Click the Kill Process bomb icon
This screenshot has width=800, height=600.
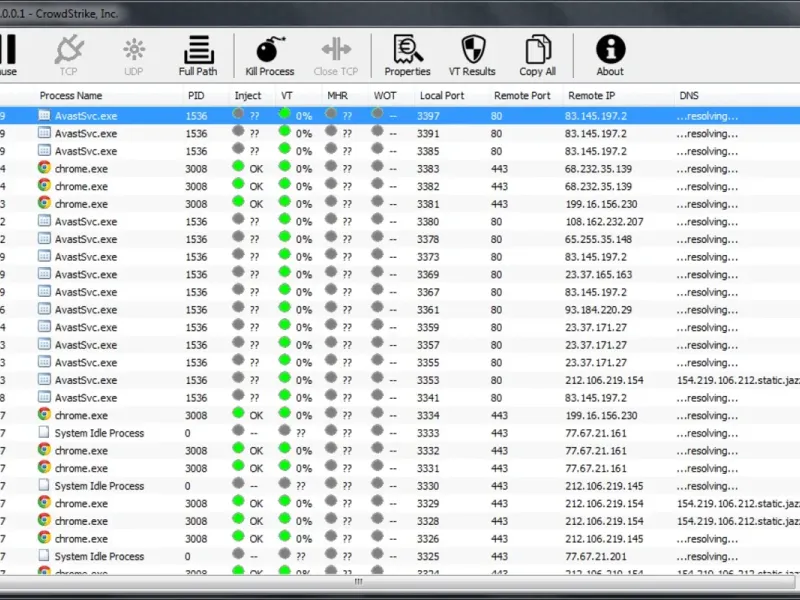(x=270, y=56)
